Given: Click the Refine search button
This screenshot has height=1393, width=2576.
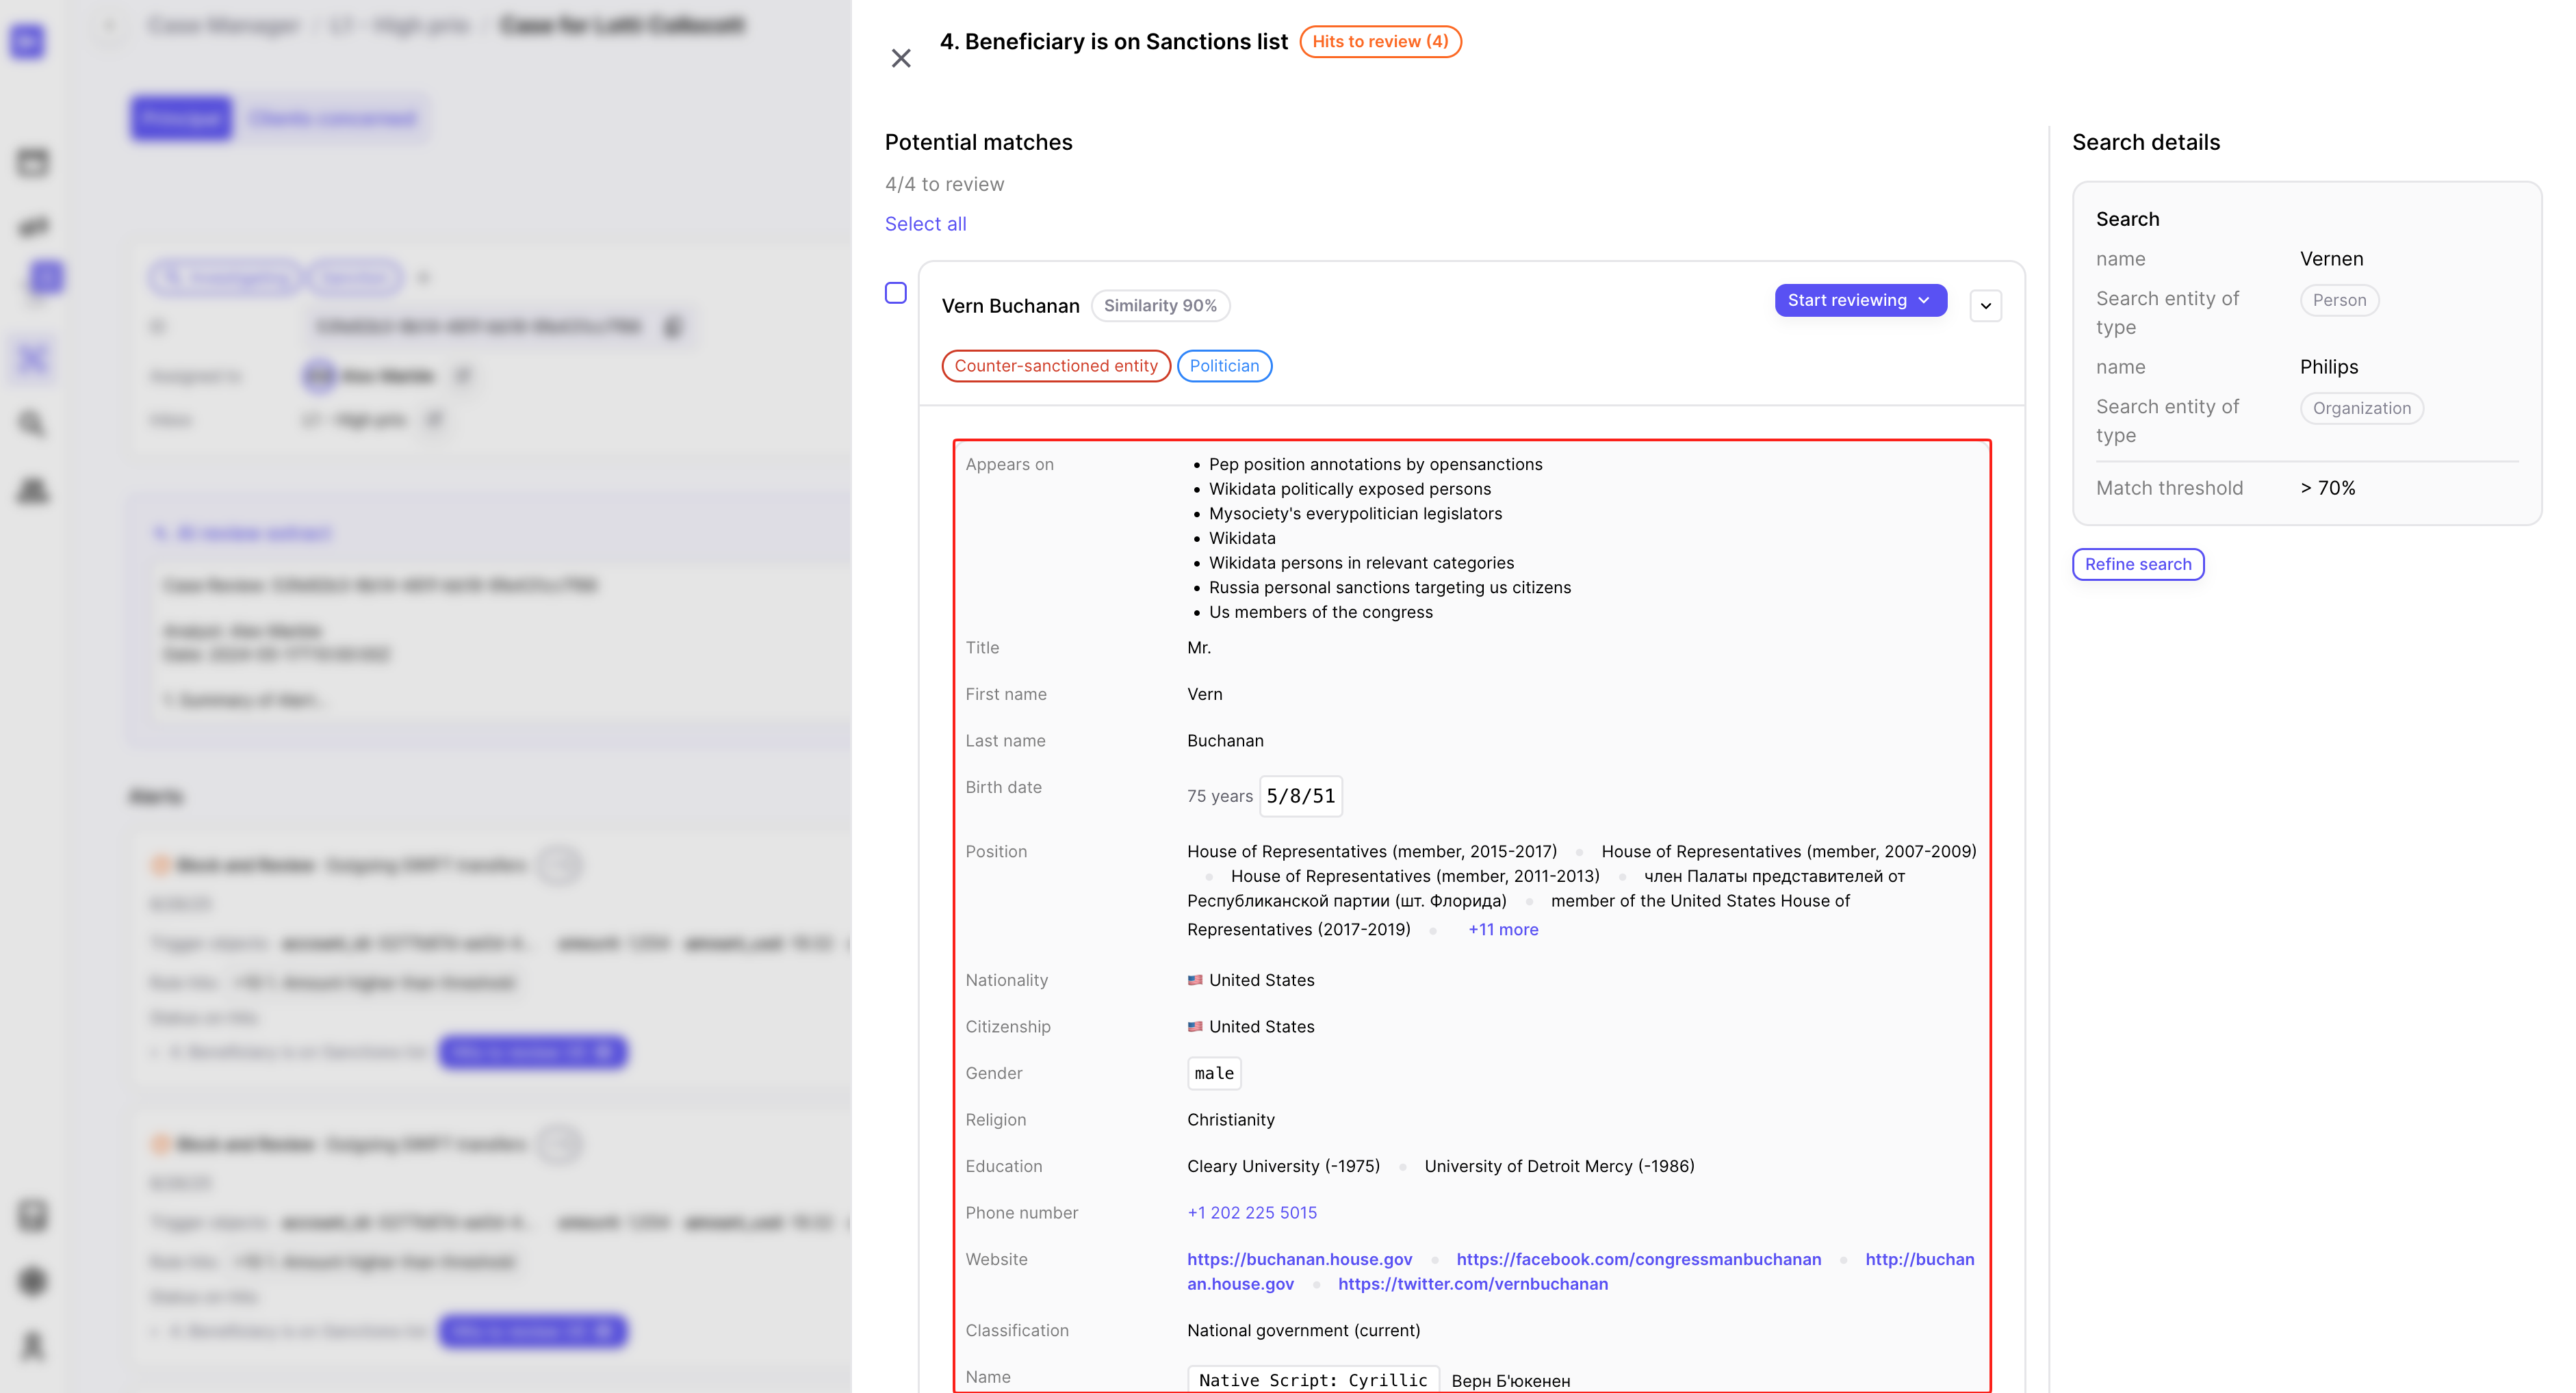Looking at the screenshot, I should [2138, 564].
